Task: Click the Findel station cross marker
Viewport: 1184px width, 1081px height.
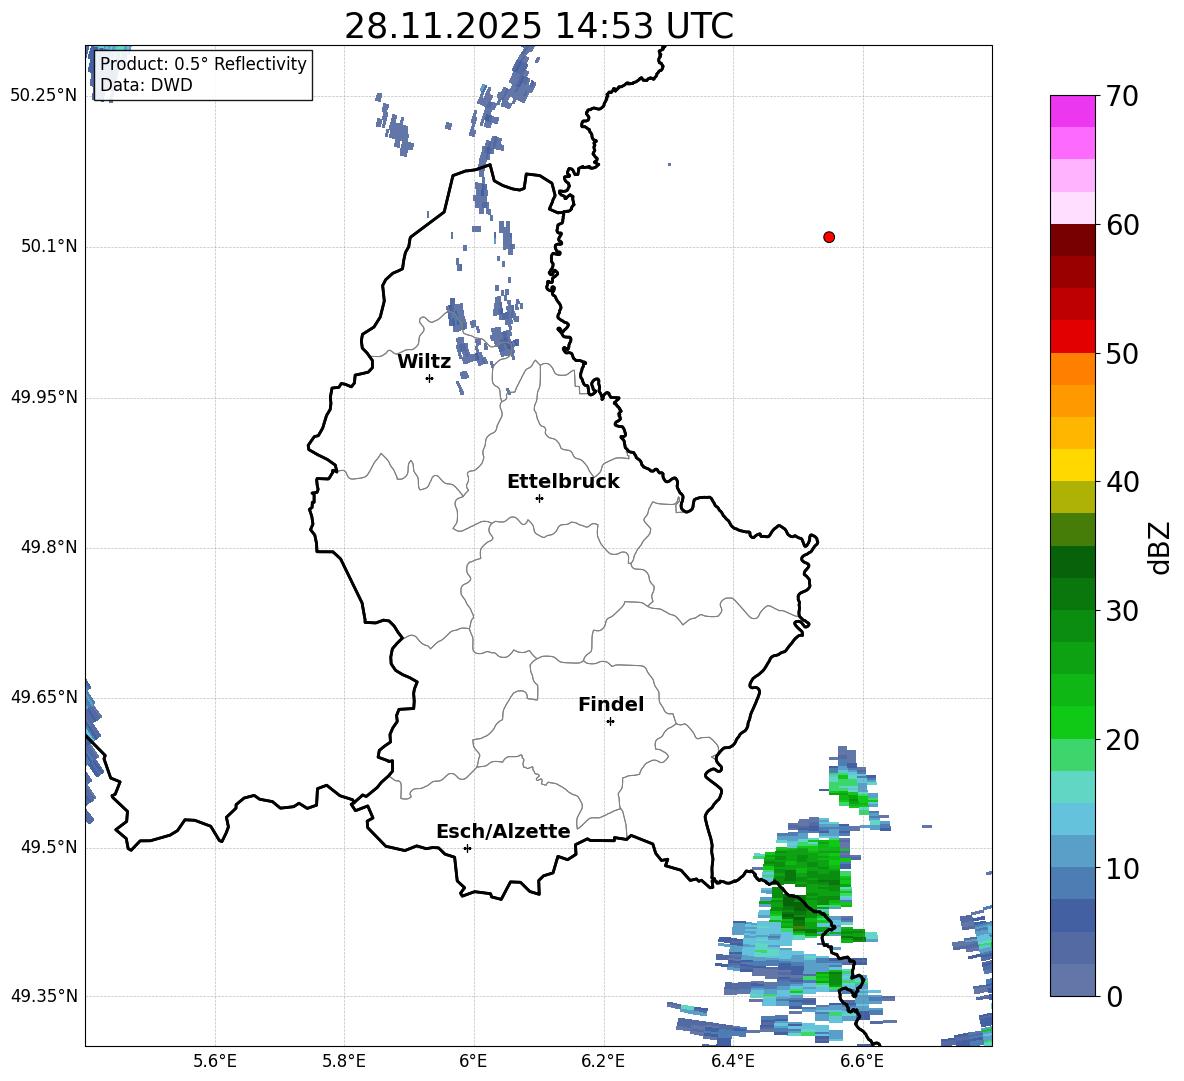Action: 610,722
